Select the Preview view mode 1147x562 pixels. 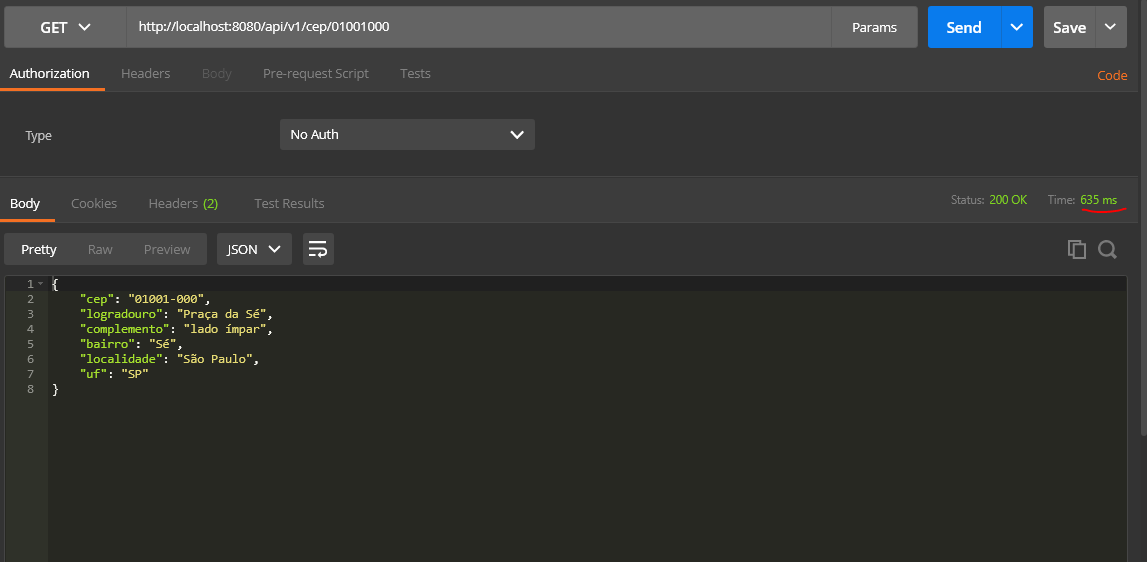[167, 250]
